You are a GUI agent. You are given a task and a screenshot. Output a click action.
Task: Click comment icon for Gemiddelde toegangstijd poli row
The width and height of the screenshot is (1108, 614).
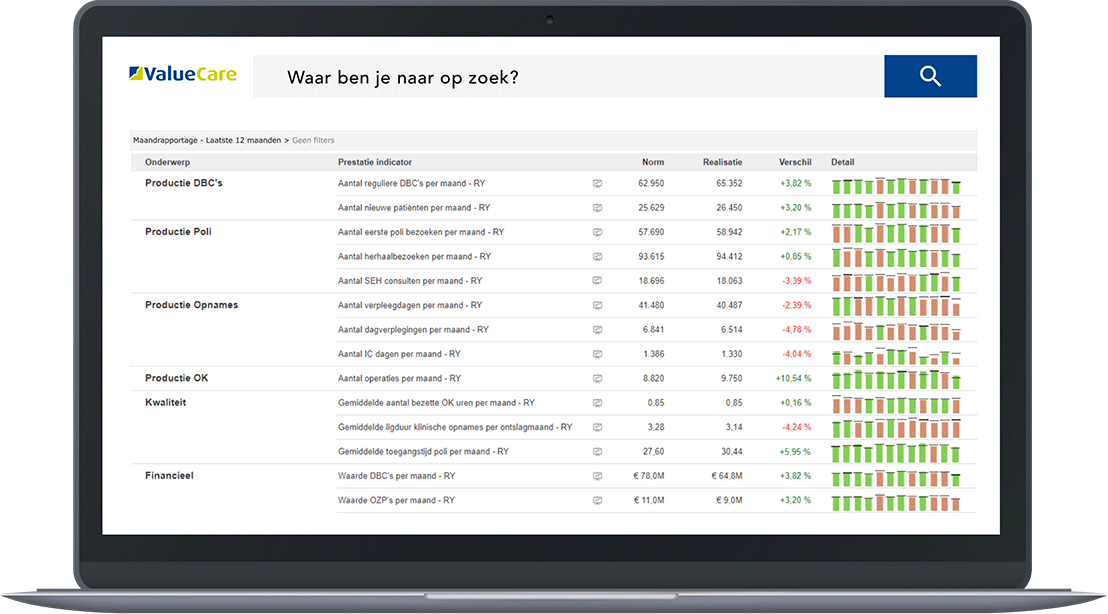(597, 452)
